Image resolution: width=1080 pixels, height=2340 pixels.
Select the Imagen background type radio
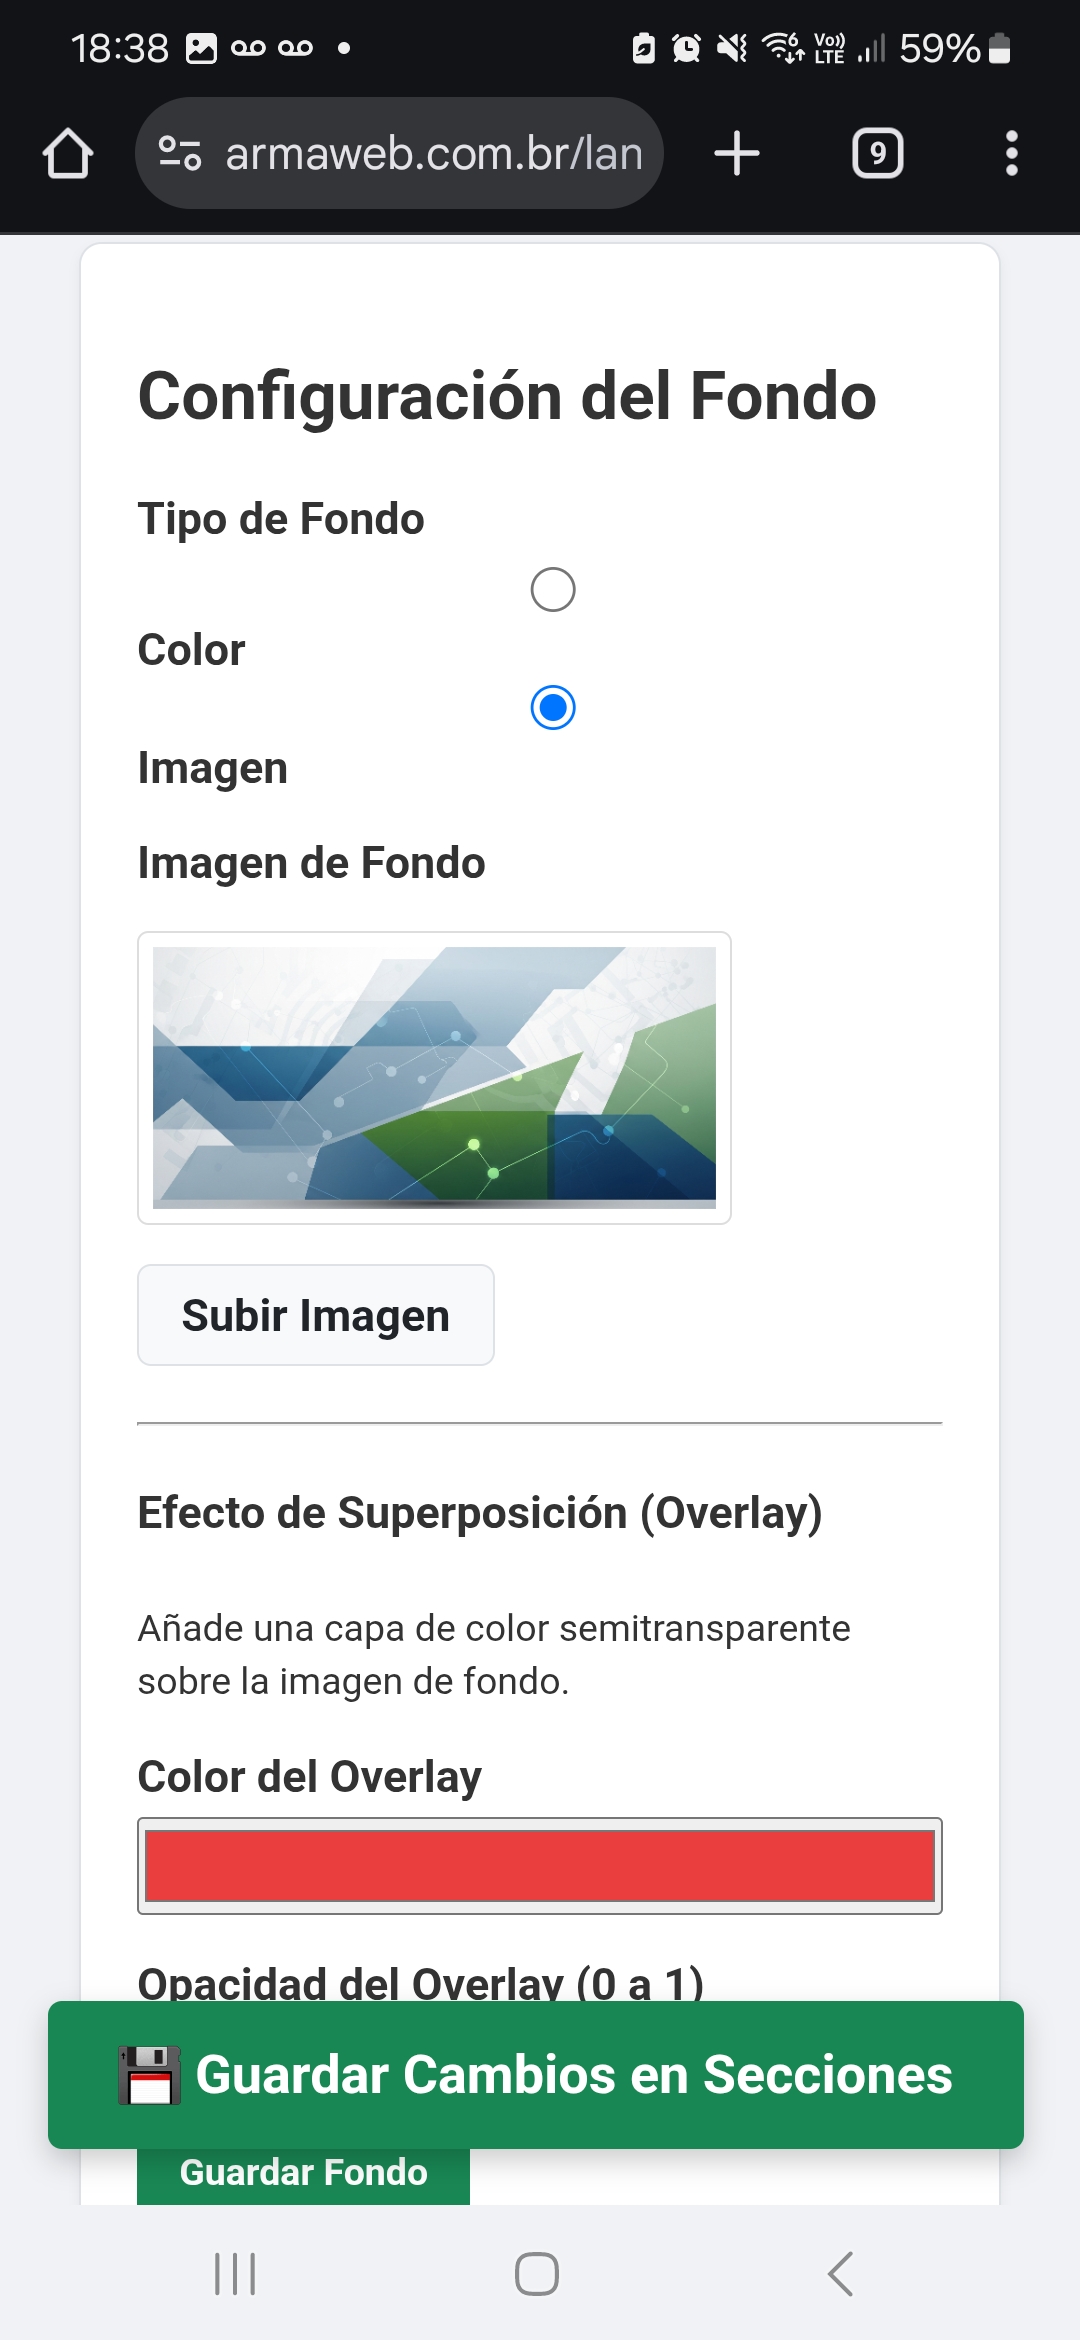pyautogui.click(x=553, y=708)
